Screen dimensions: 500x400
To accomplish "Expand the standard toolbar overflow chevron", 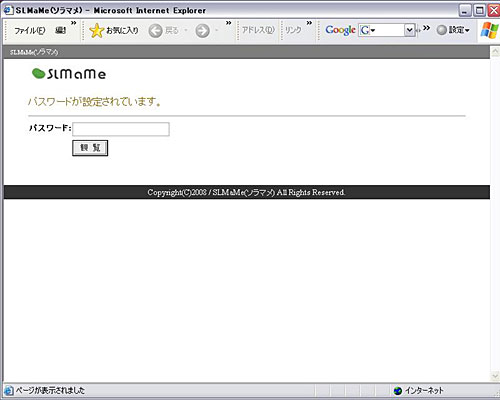I will tap(228, 23).
